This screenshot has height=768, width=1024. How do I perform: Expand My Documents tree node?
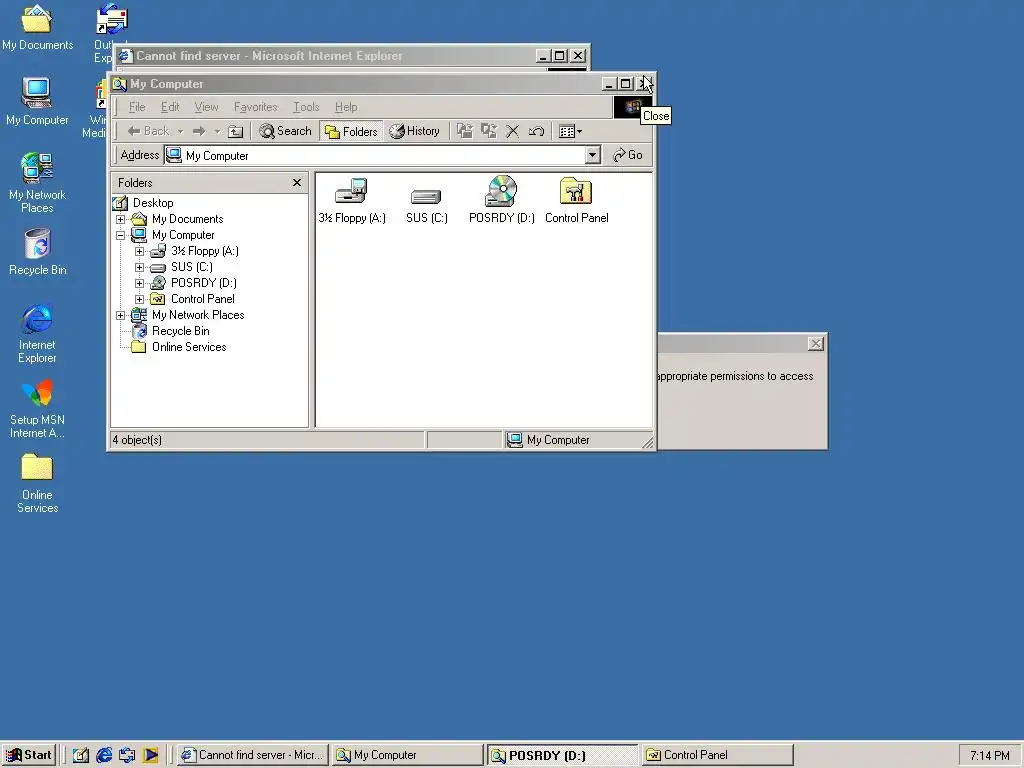[x=121, y=219]
